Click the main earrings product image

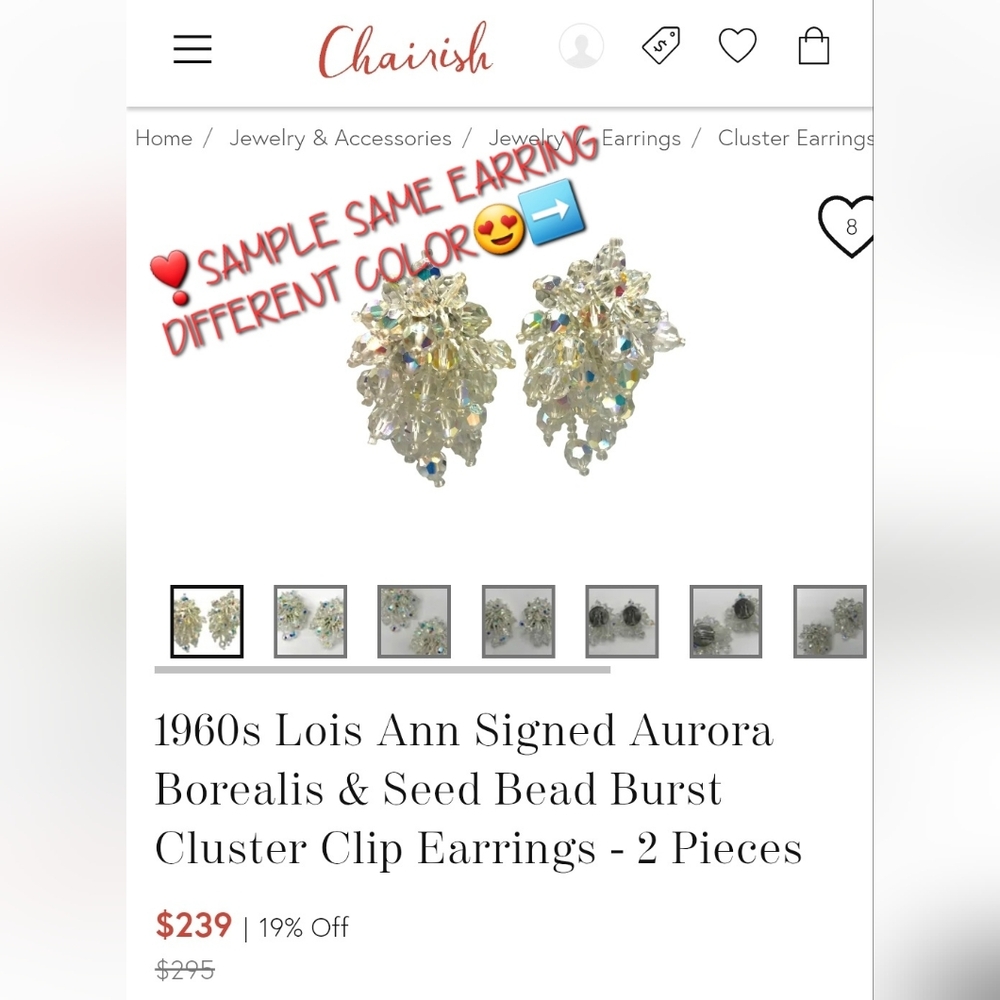click(515, 364)
